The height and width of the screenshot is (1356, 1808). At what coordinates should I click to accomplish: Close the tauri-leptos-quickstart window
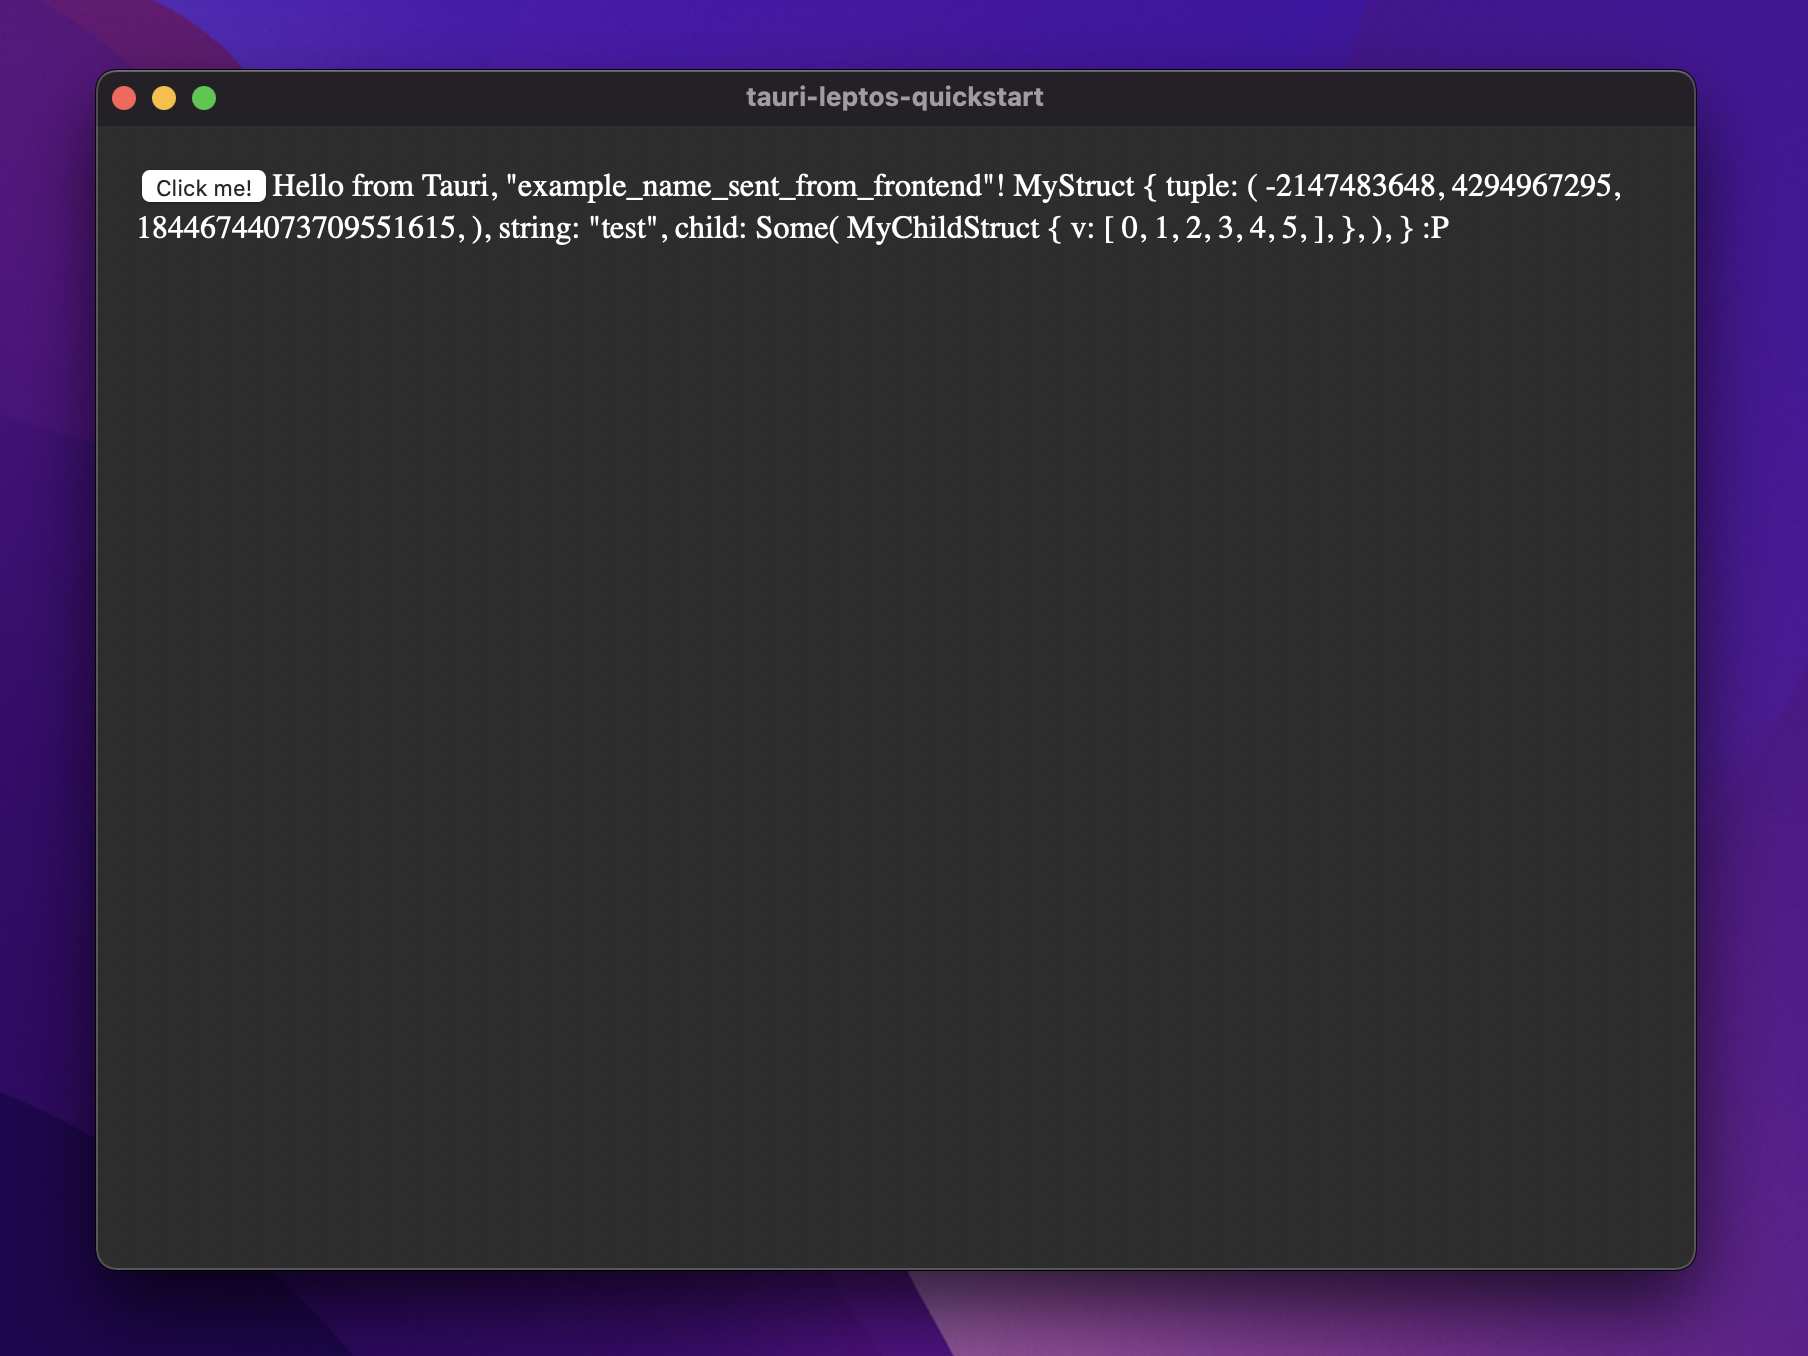(x=124, y=98)
